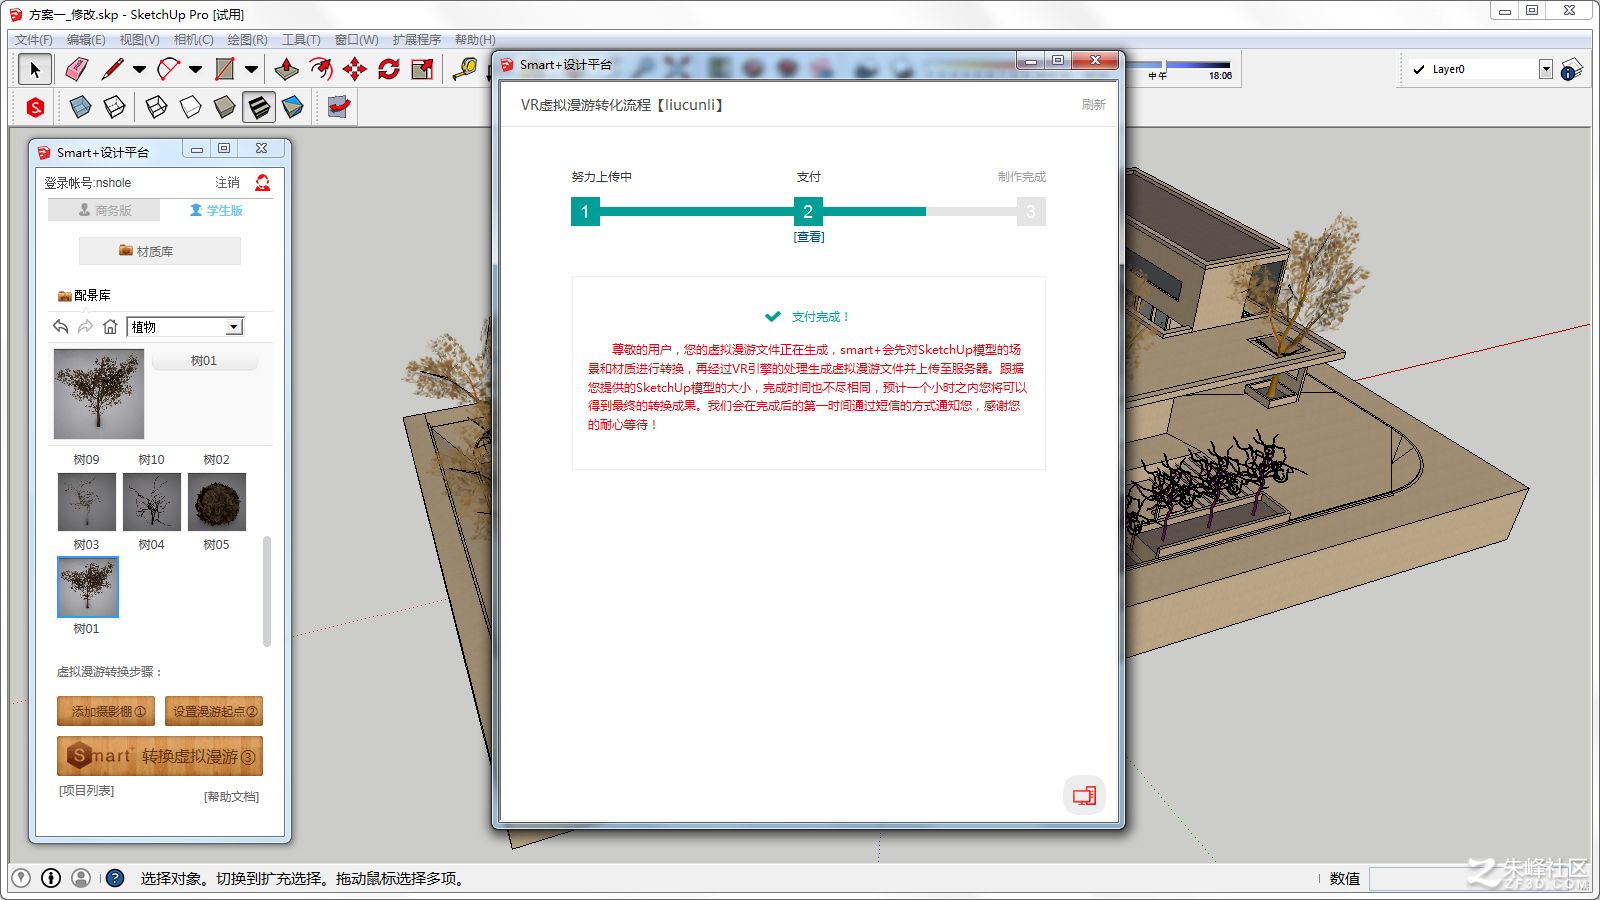The image size is (1600, 900).
Task: Open the 相机(C) menu
Action: 193,40
